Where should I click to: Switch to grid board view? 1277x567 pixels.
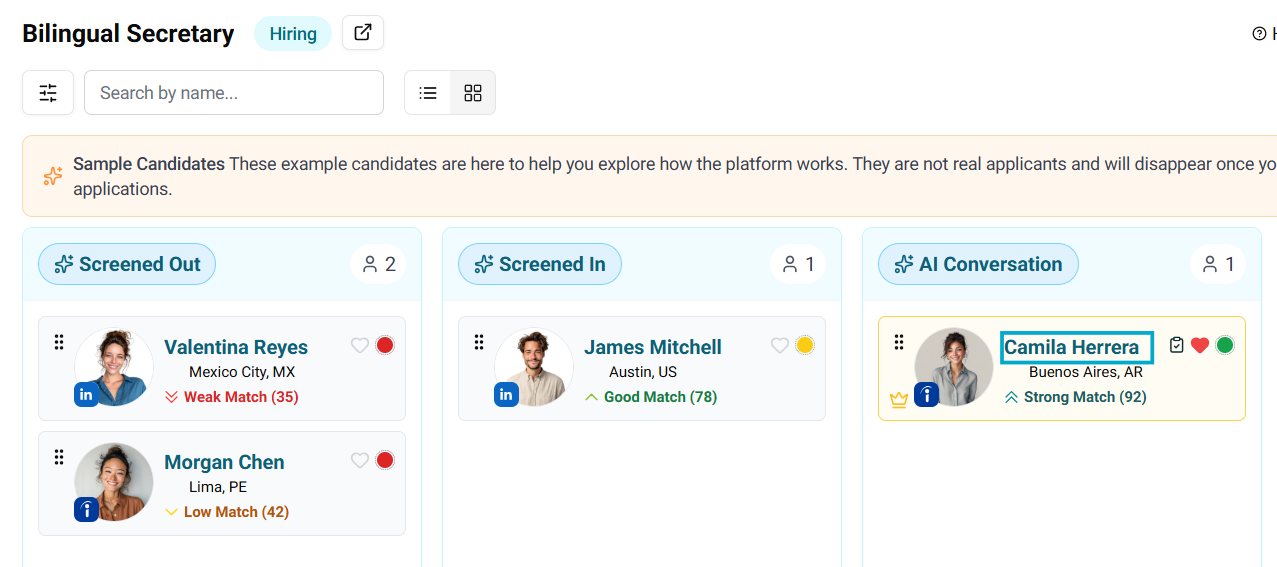click(473, 93)
